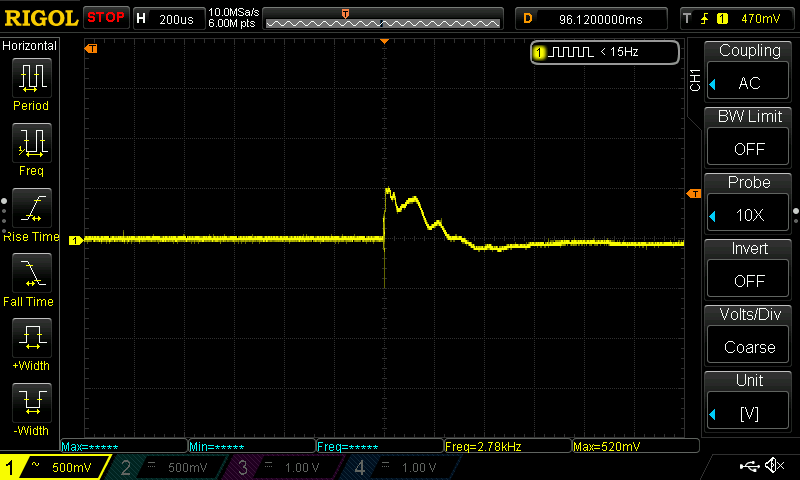Choose the Fall Time measurement icon

click(31, 272)
